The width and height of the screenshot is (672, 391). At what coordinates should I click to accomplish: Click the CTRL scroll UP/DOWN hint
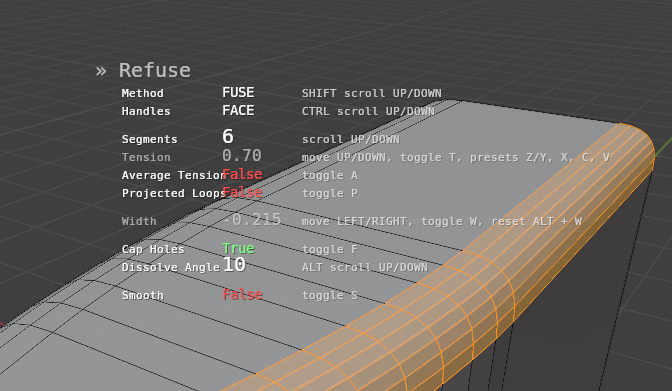pos(368,111)
